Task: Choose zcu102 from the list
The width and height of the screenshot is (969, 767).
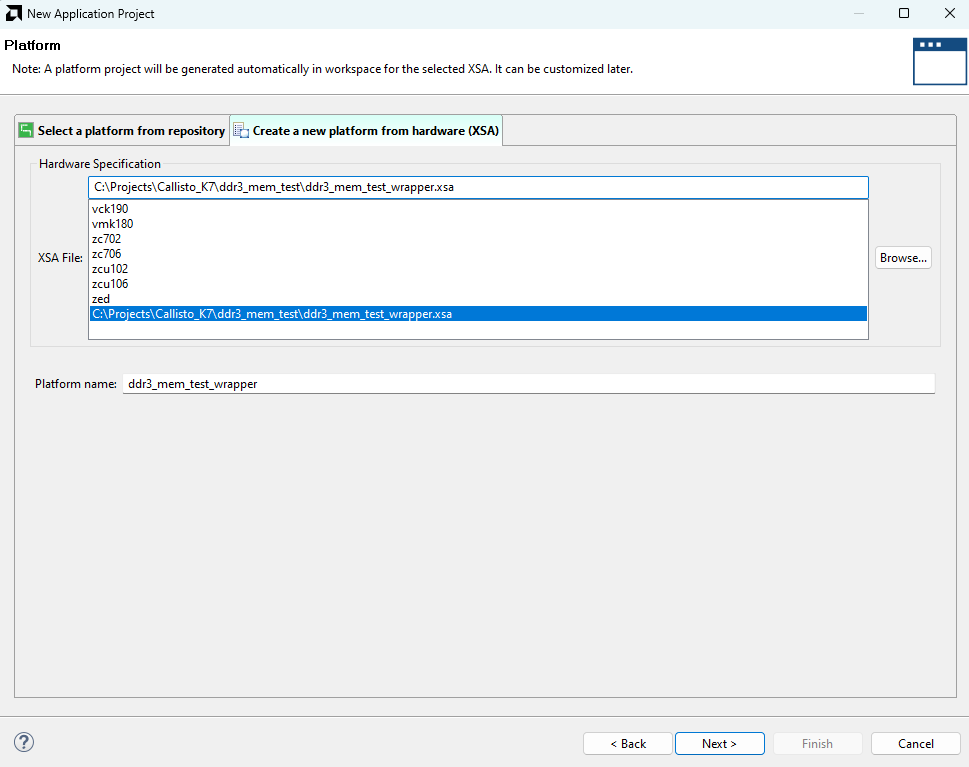Action: (110, 269)
